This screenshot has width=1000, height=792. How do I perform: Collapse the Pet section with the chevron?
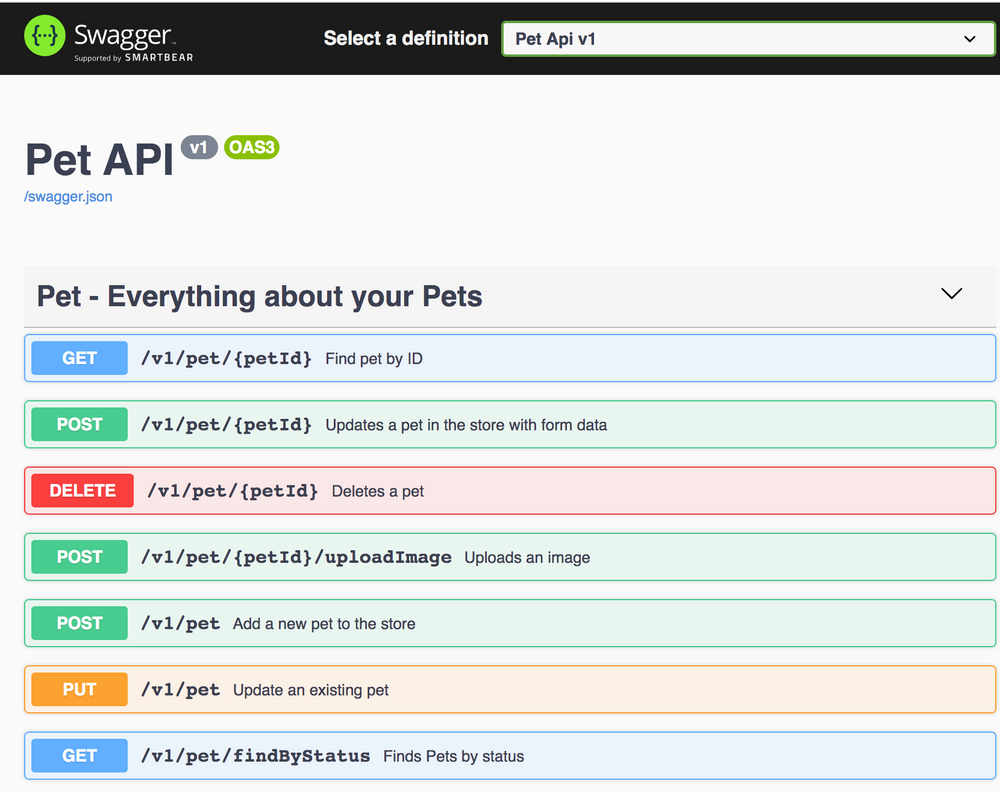pyautogui.click(x=951, y=294)
